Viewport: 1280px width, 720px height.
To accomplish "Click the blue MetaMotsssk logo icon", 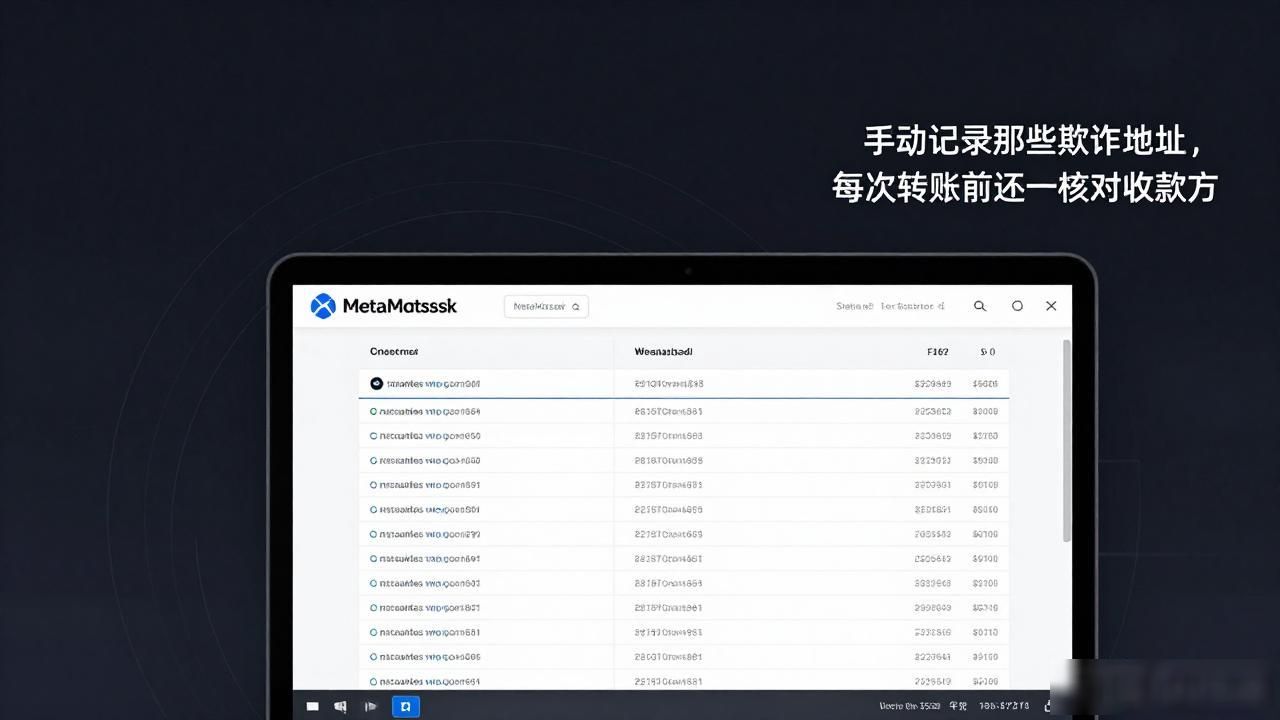I will click(323, 306).
